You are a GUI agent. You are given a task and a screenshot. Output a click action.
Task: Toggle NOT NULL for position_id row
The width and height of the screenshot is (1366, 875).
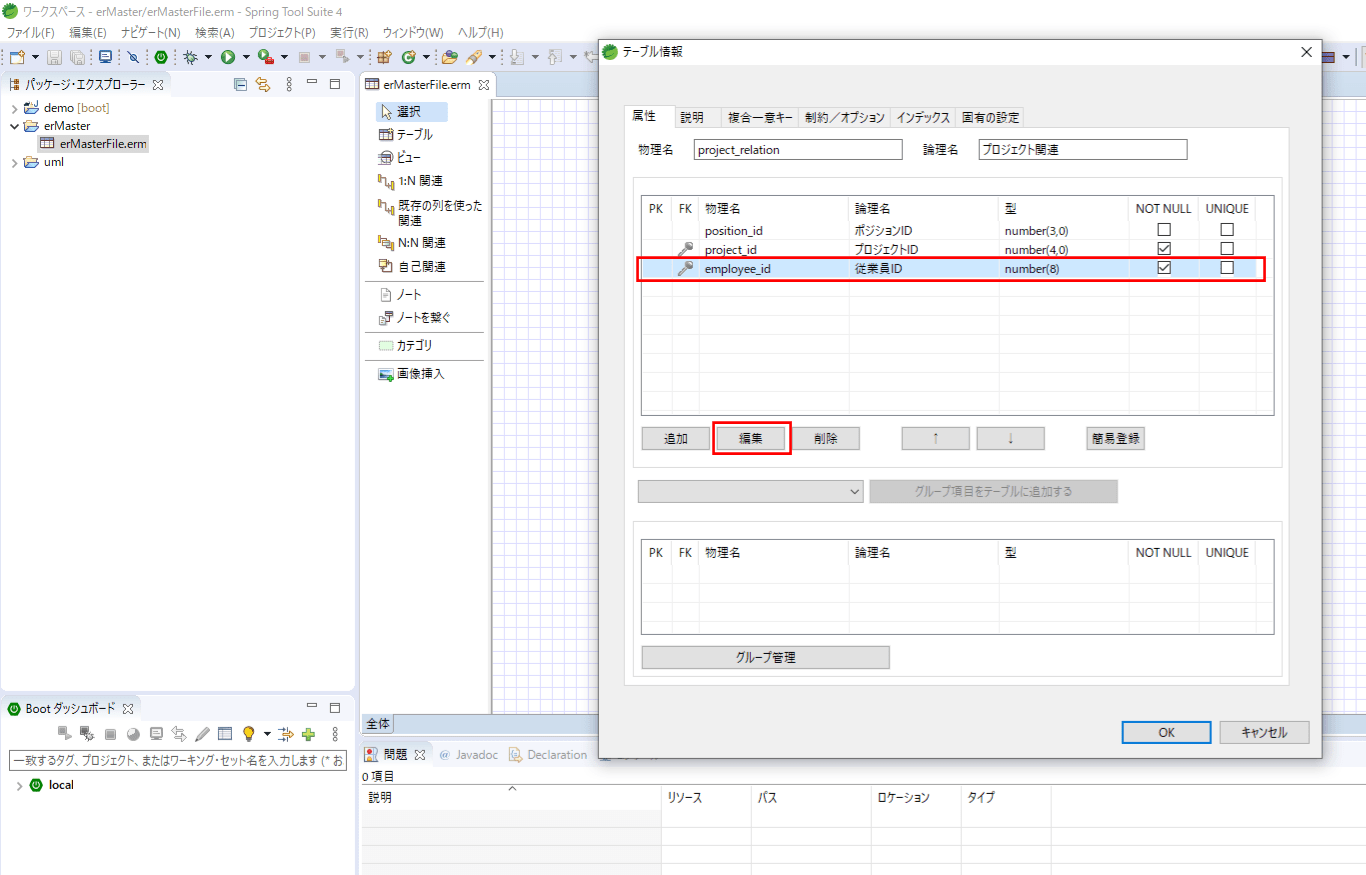point(1163,231)
